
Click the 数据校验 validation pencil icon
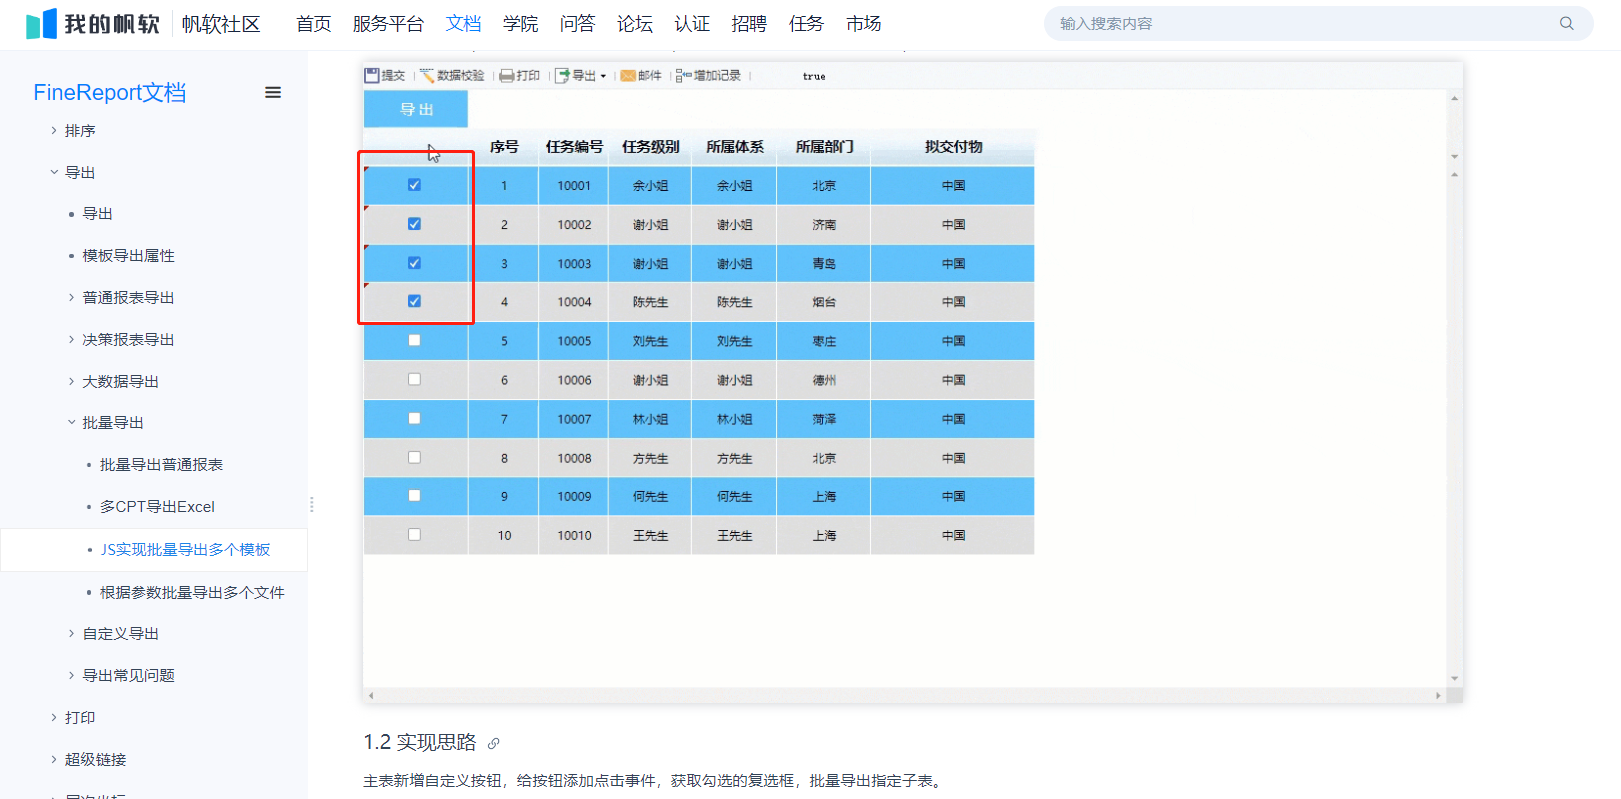pos(427,75)
